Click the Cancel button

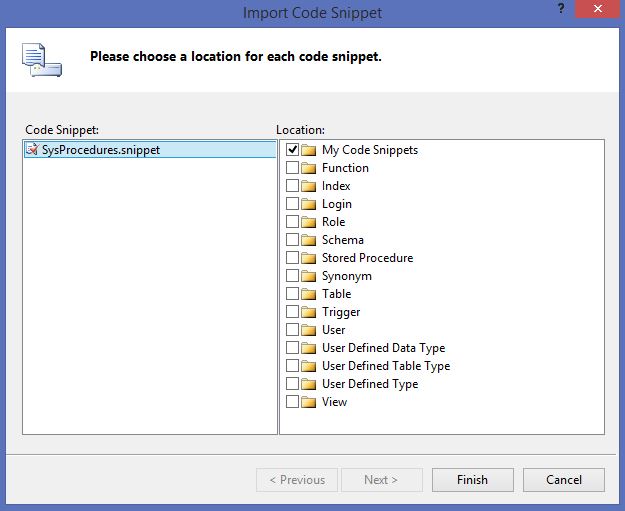(564, 480)
